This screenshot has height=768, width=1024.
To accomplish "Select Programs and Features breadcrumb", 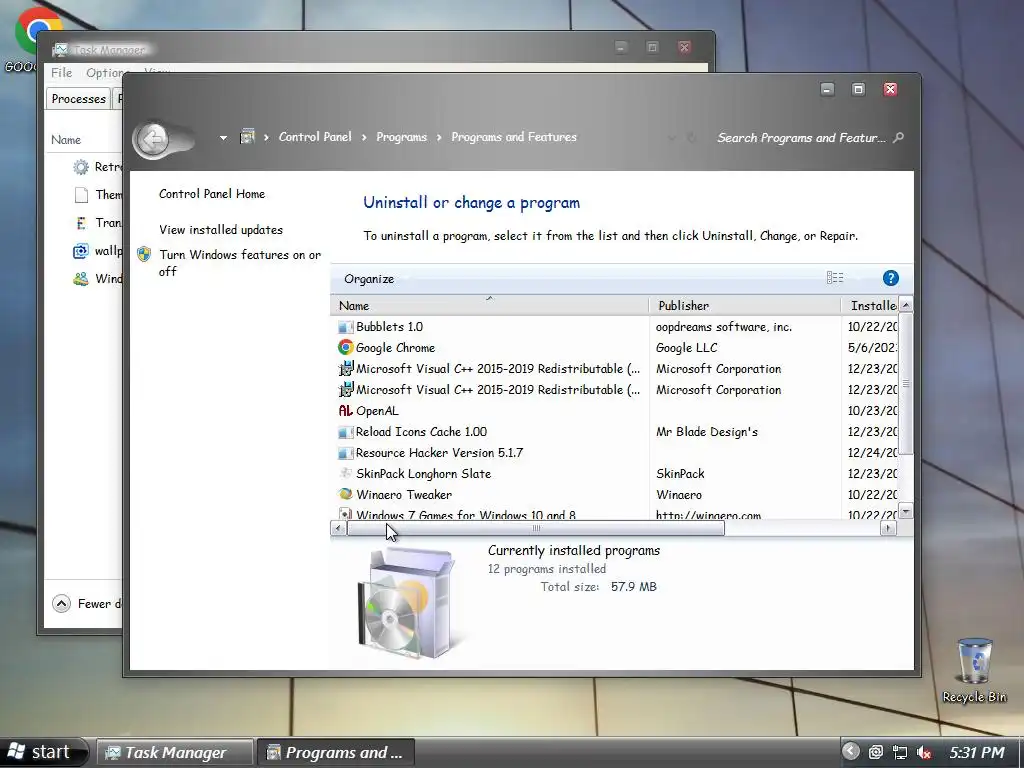I will 514,137.
